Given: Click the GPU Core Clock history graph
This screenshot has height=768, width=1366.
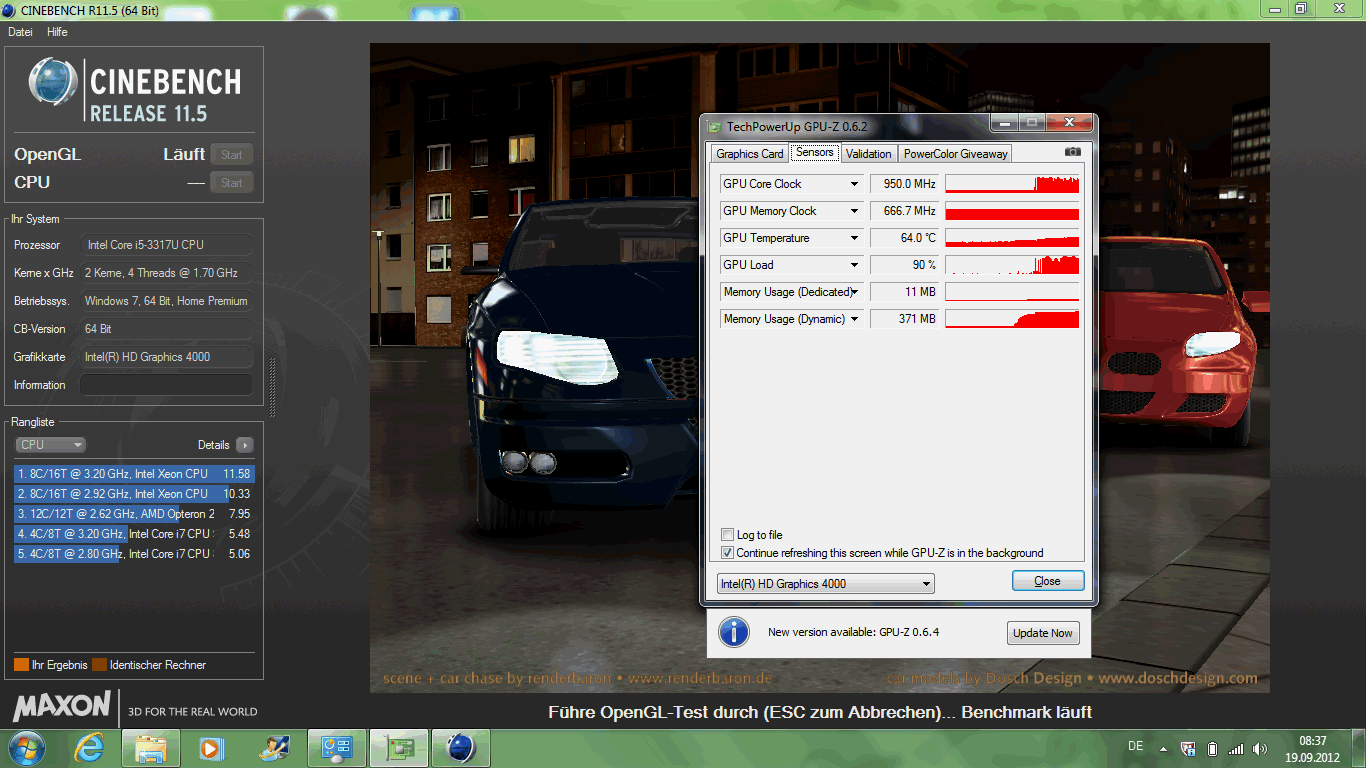Looking at the screenshot, I should (1012, 184).
